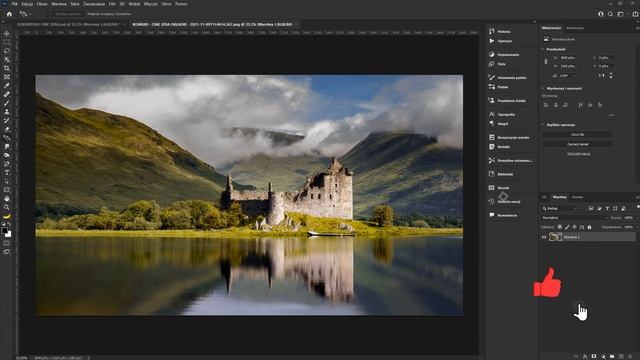Select the Rectangular Marquee tool
This screenshot has height=360, width=640.
[x=7, y=42]
